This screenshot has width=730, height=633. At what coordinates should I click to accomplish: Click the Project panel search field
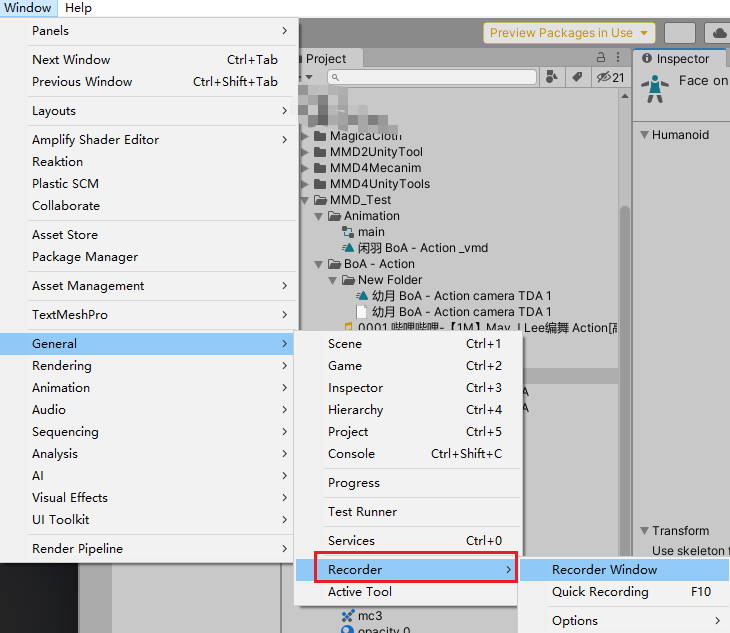coord(430,77)
